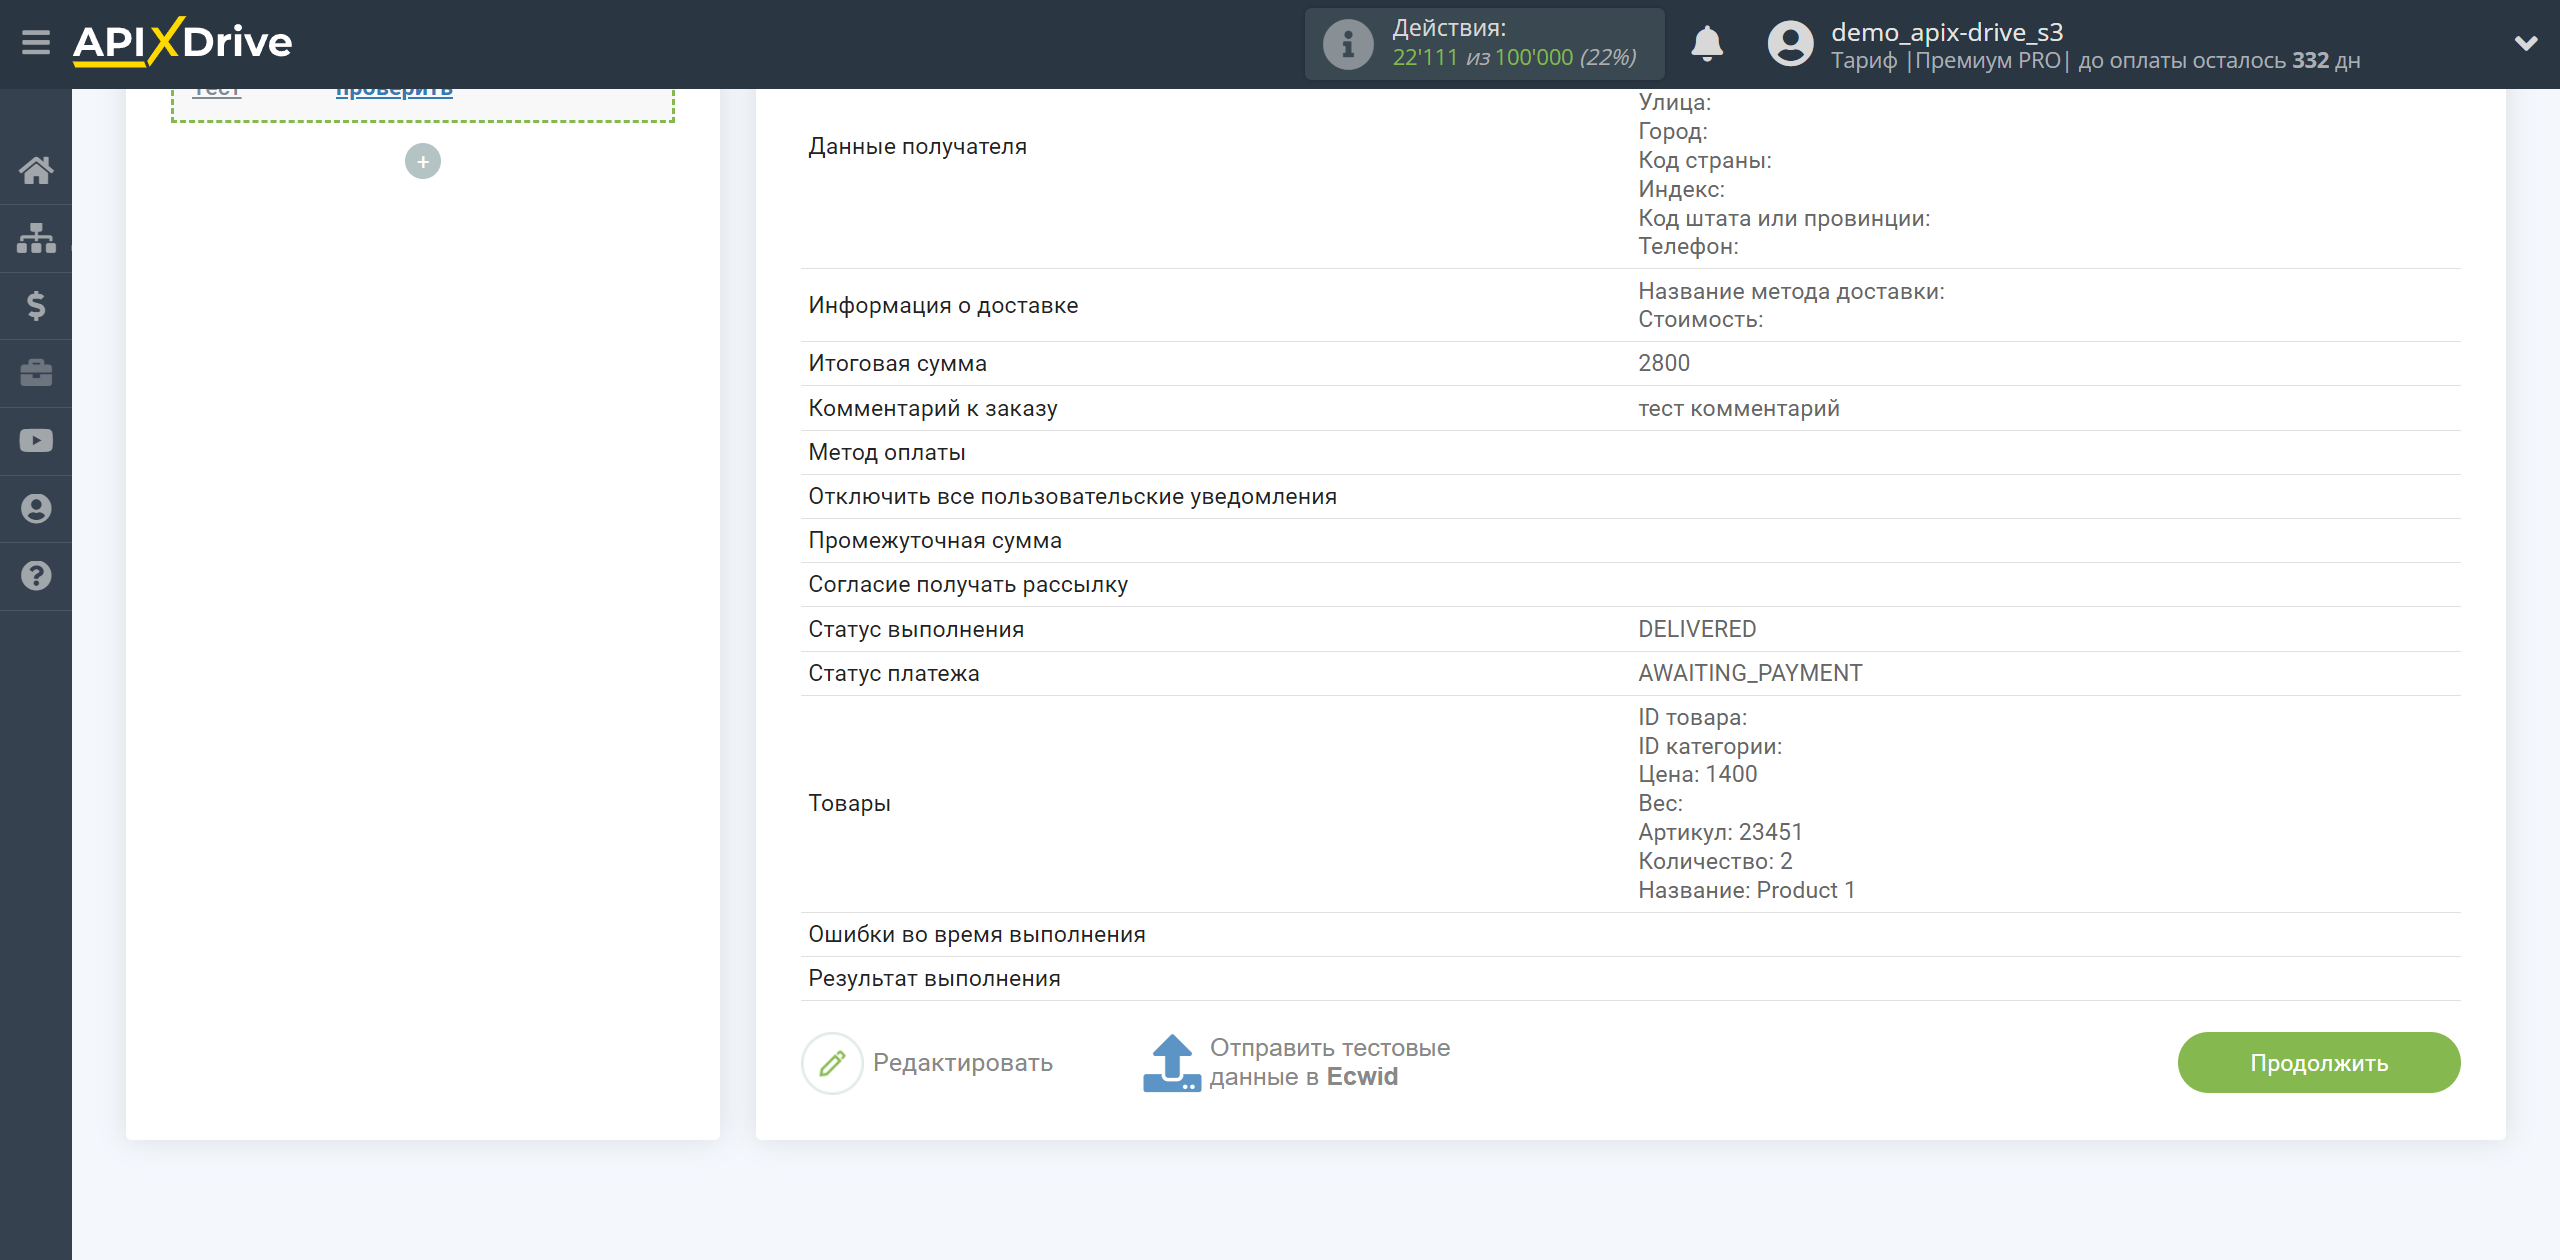The width and height of the screenshot is (2560, 1260).
Task: Expand the account dropdown chevron
Action: click(2526, 43)
